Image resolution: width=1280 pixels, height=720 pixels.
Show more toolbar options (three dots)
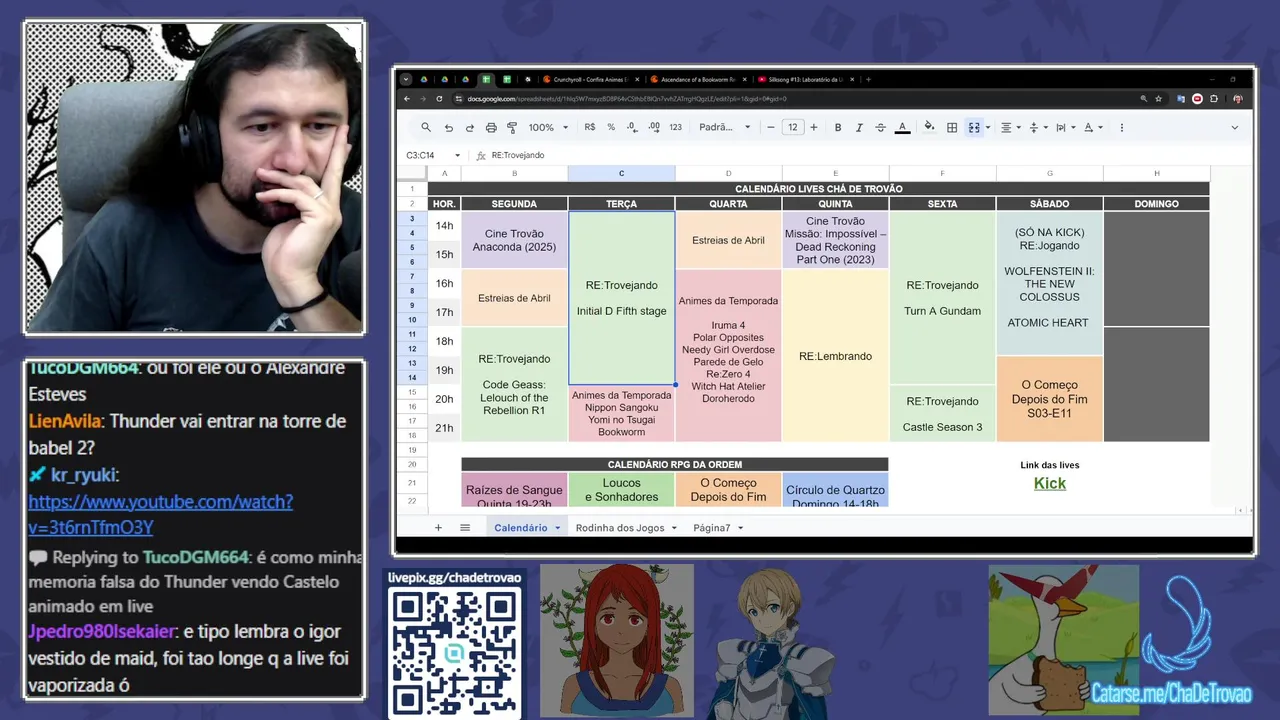coord(1122,128)
